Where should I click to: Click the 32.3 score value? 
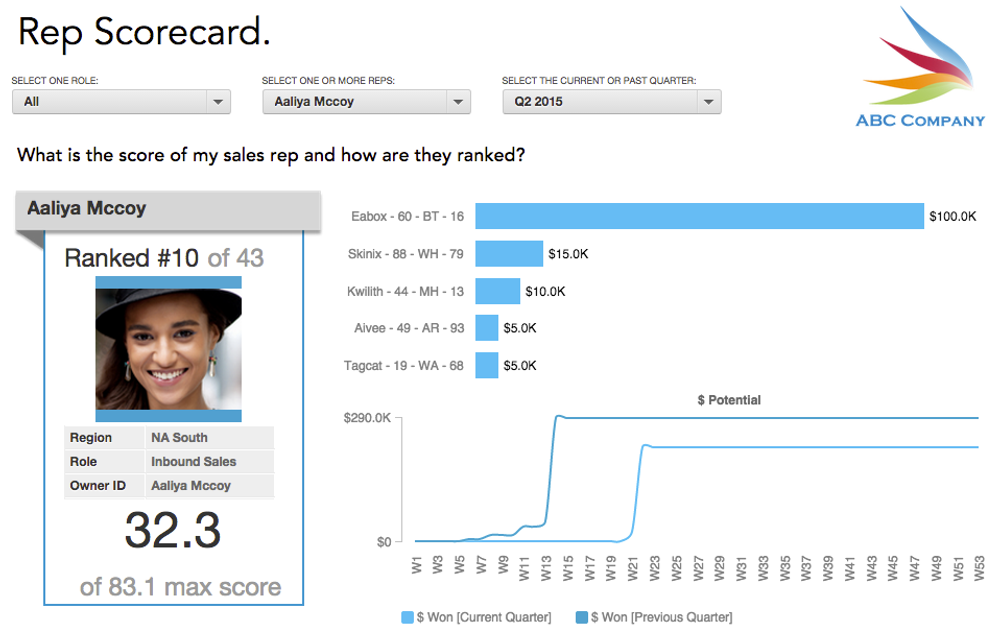pyautogui.click(x=173, y=531)
